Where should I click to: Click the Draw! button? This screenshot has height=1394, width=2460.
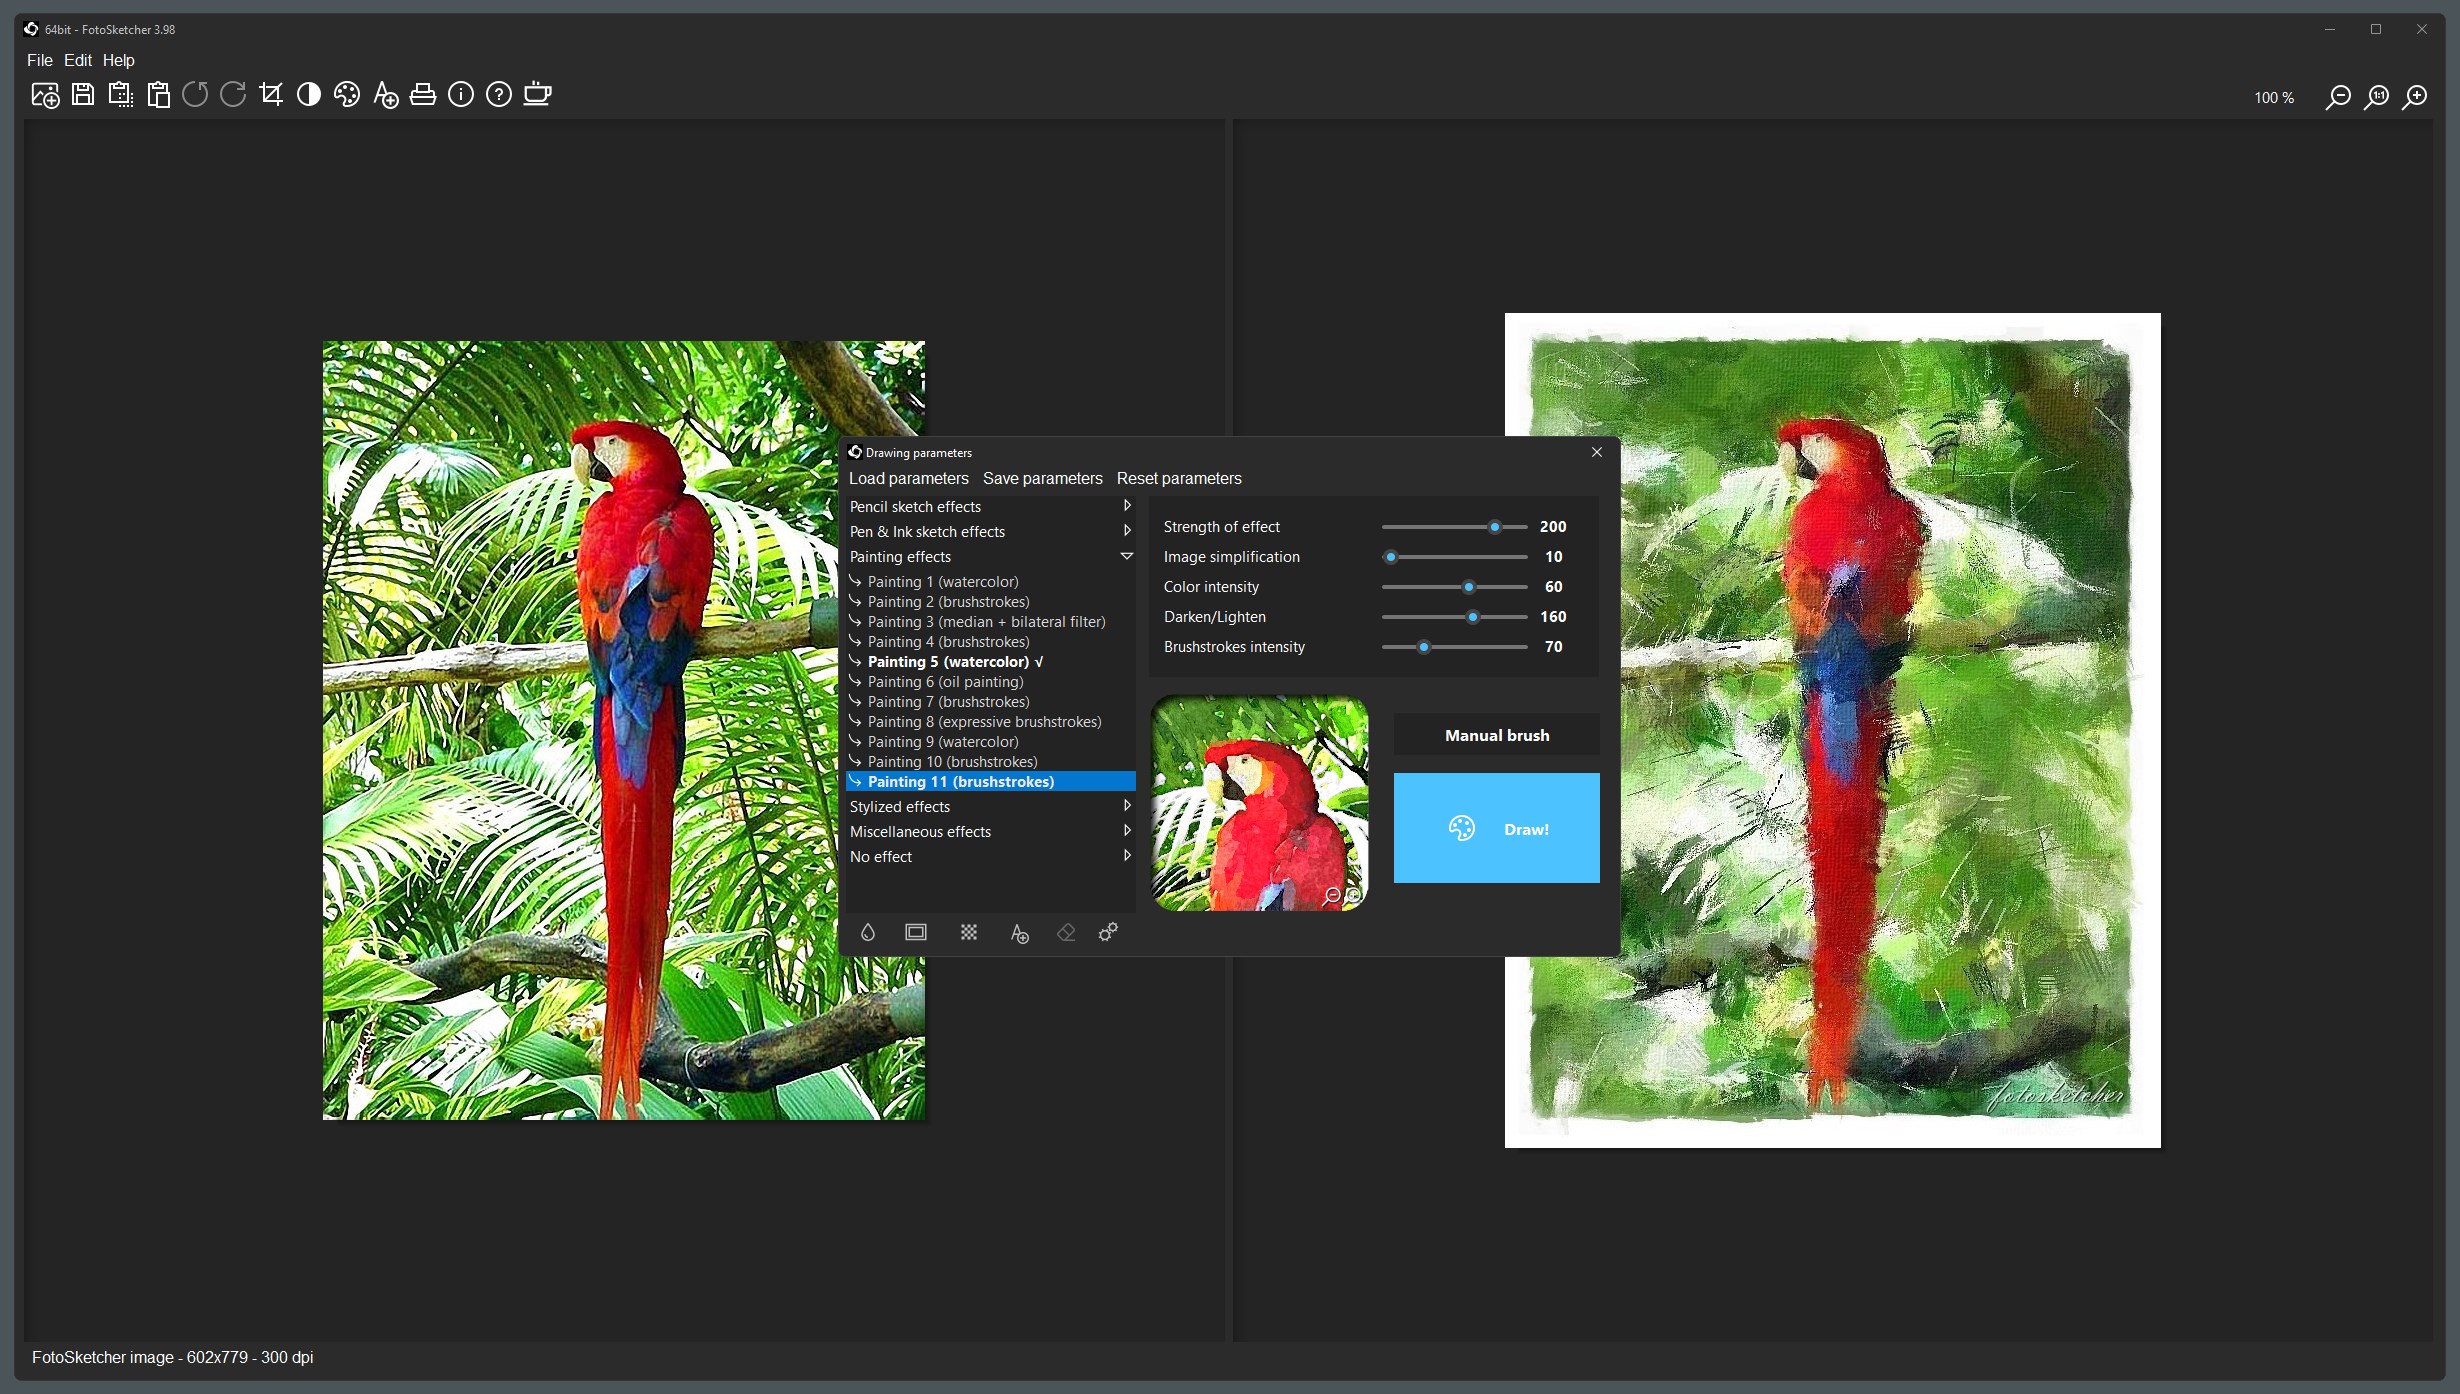1496,828
